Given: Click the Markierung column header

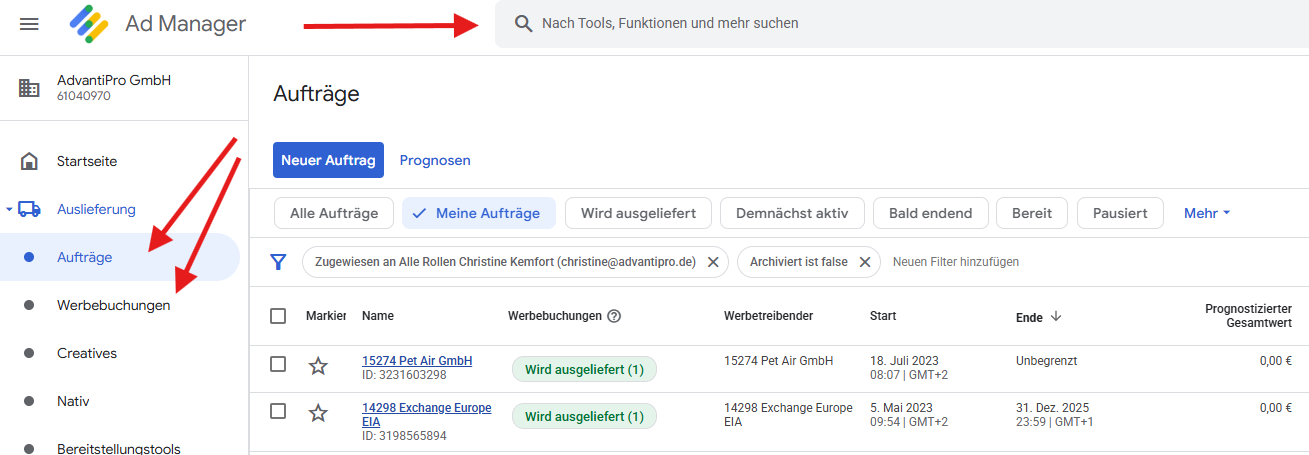Looking at the screenshot, I should pyautogui.click(x=326, y=316).
